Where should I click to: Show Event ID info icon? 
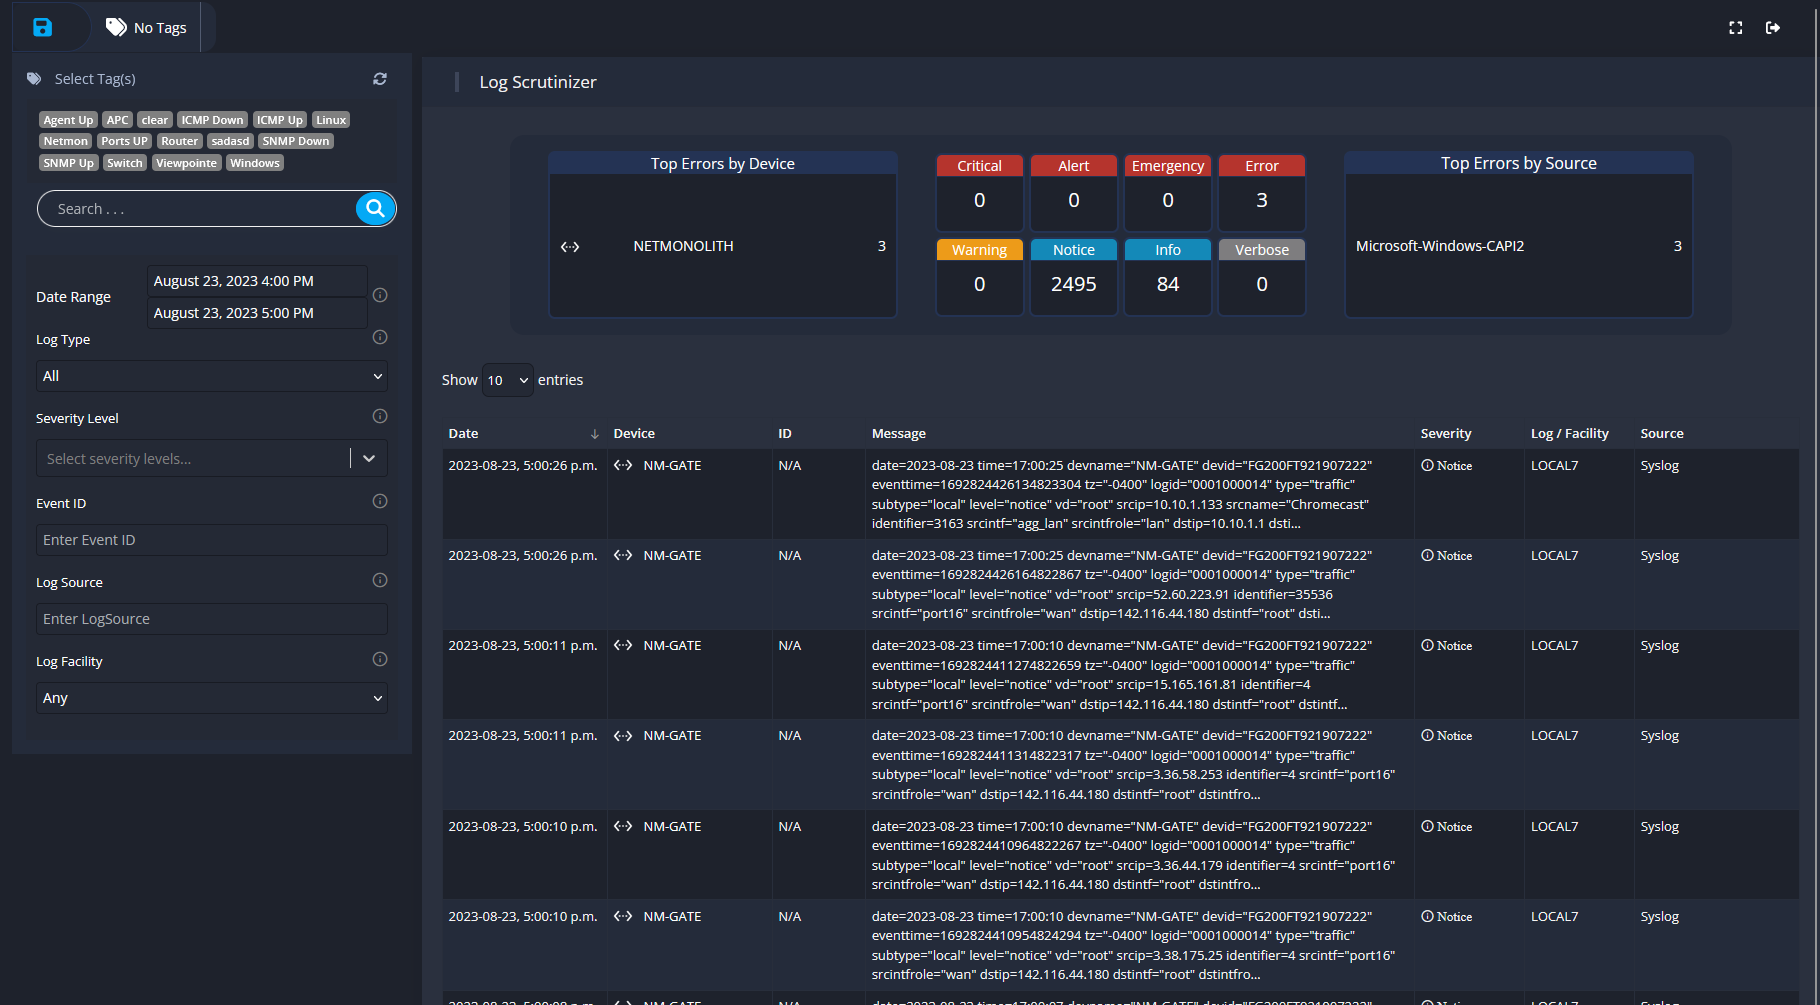click(380, 501)
